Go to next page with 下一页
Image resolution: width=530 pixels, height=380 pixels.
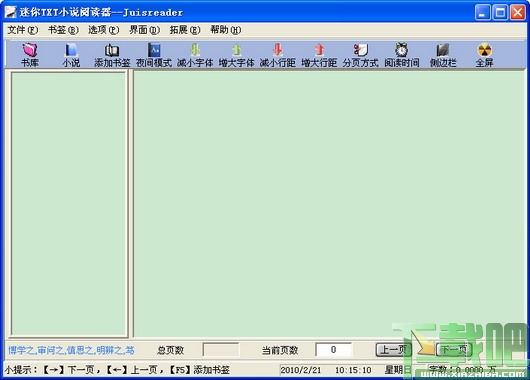454,350
